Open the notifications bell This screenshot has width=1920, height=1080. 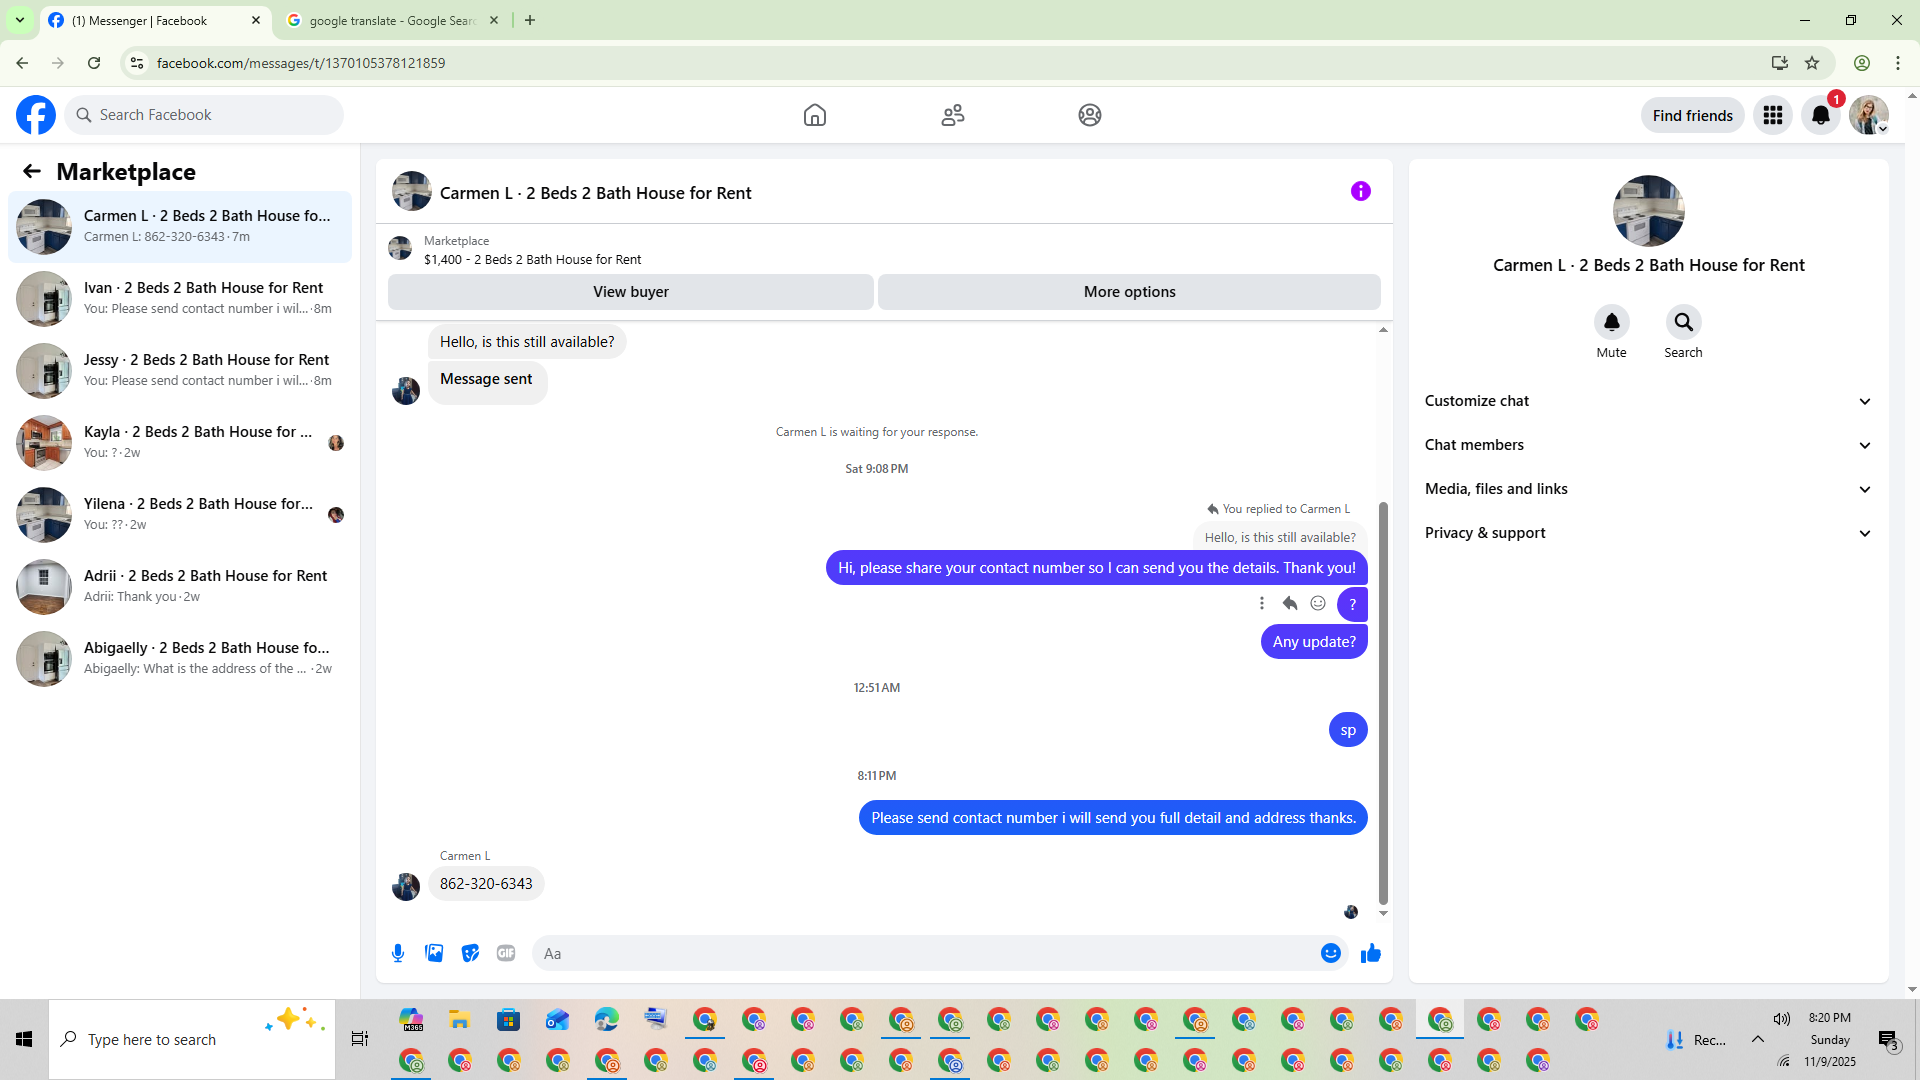coord(1821,115)
